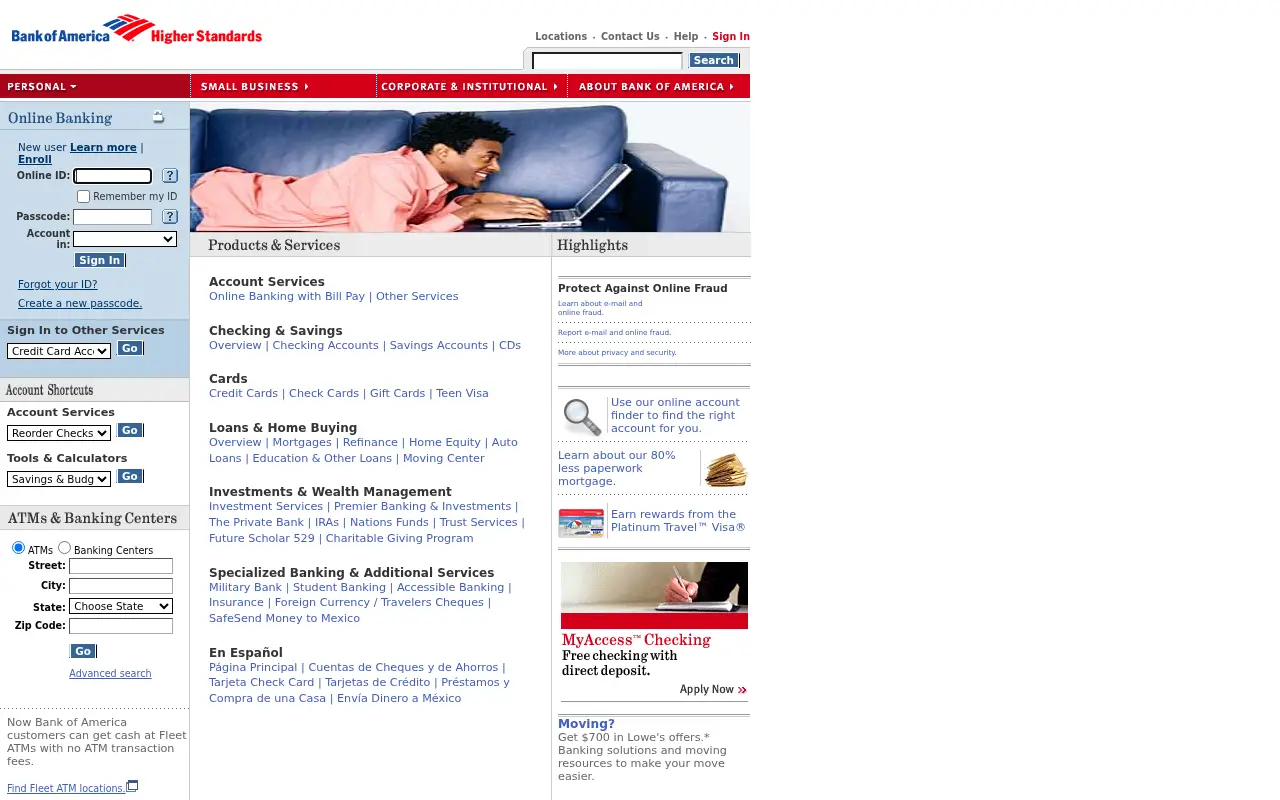Click the new window icon after Fleet ATM locations

pos(132,786)
